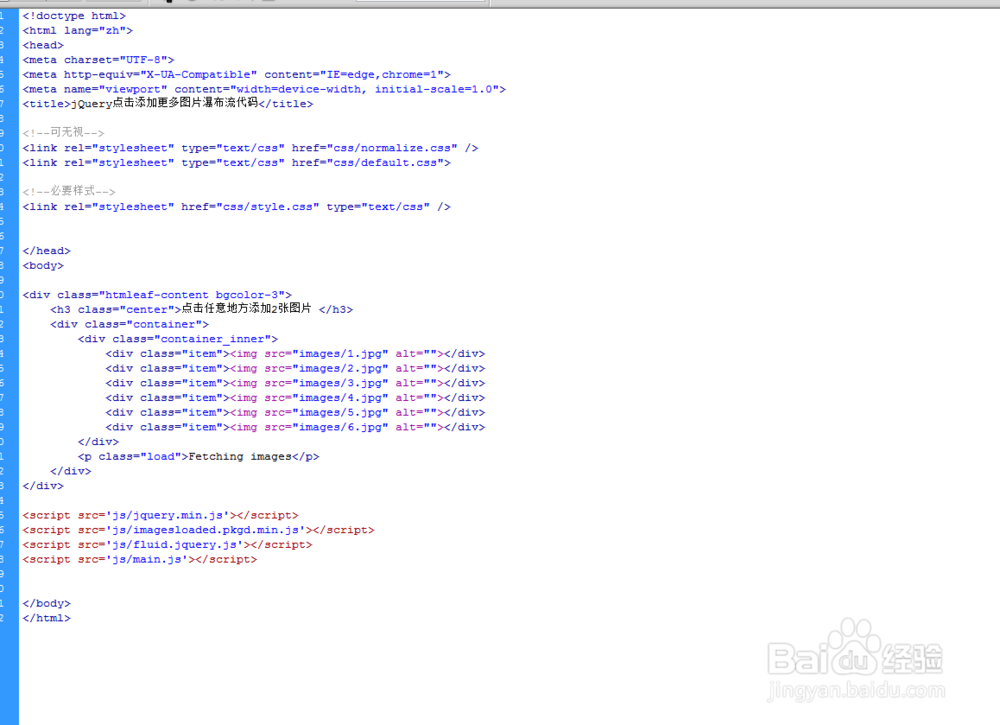Select the css/normalize.css link line
1000x725 pixels.
250,148
